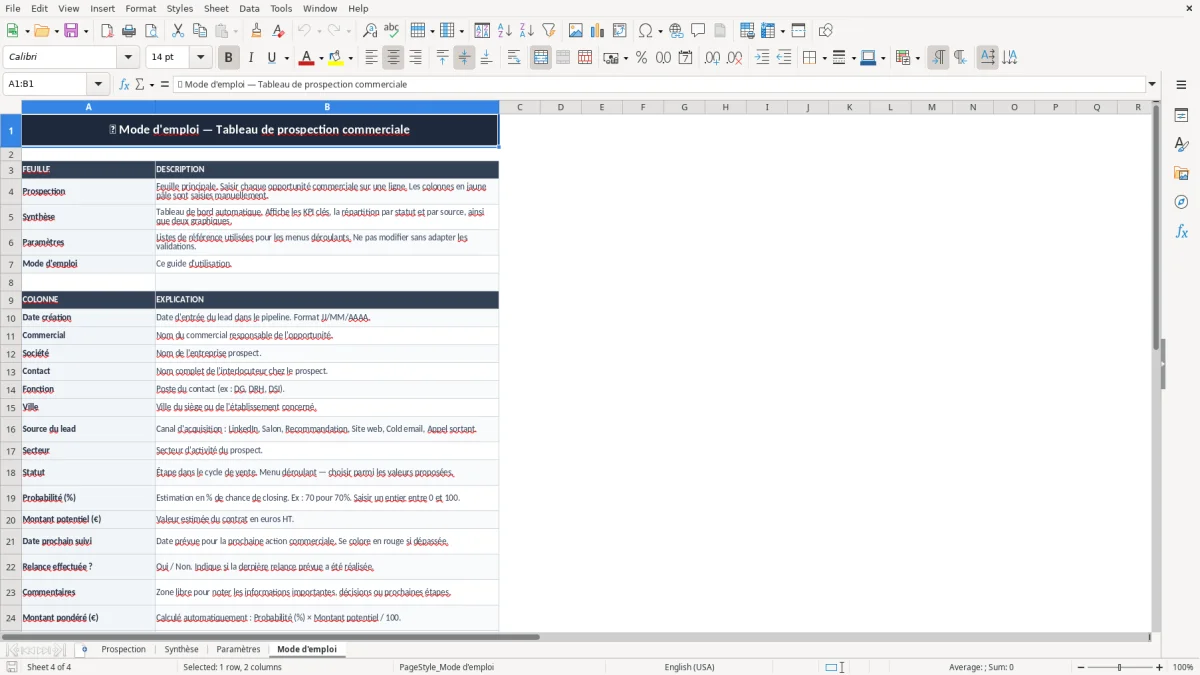Toggle Bold formatting
Screen dimensions: 1200x675
click(x=228, y=58)
